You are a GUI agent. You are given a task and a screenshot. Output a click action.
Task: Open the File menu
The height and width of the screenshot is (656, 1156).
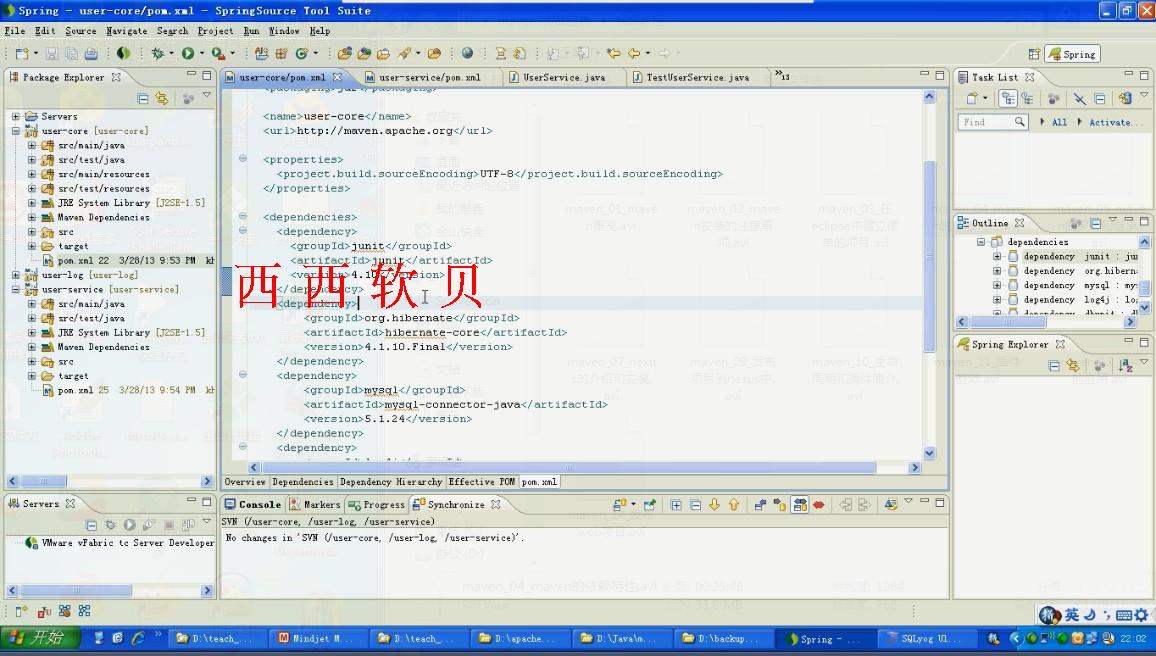point(15,31)
